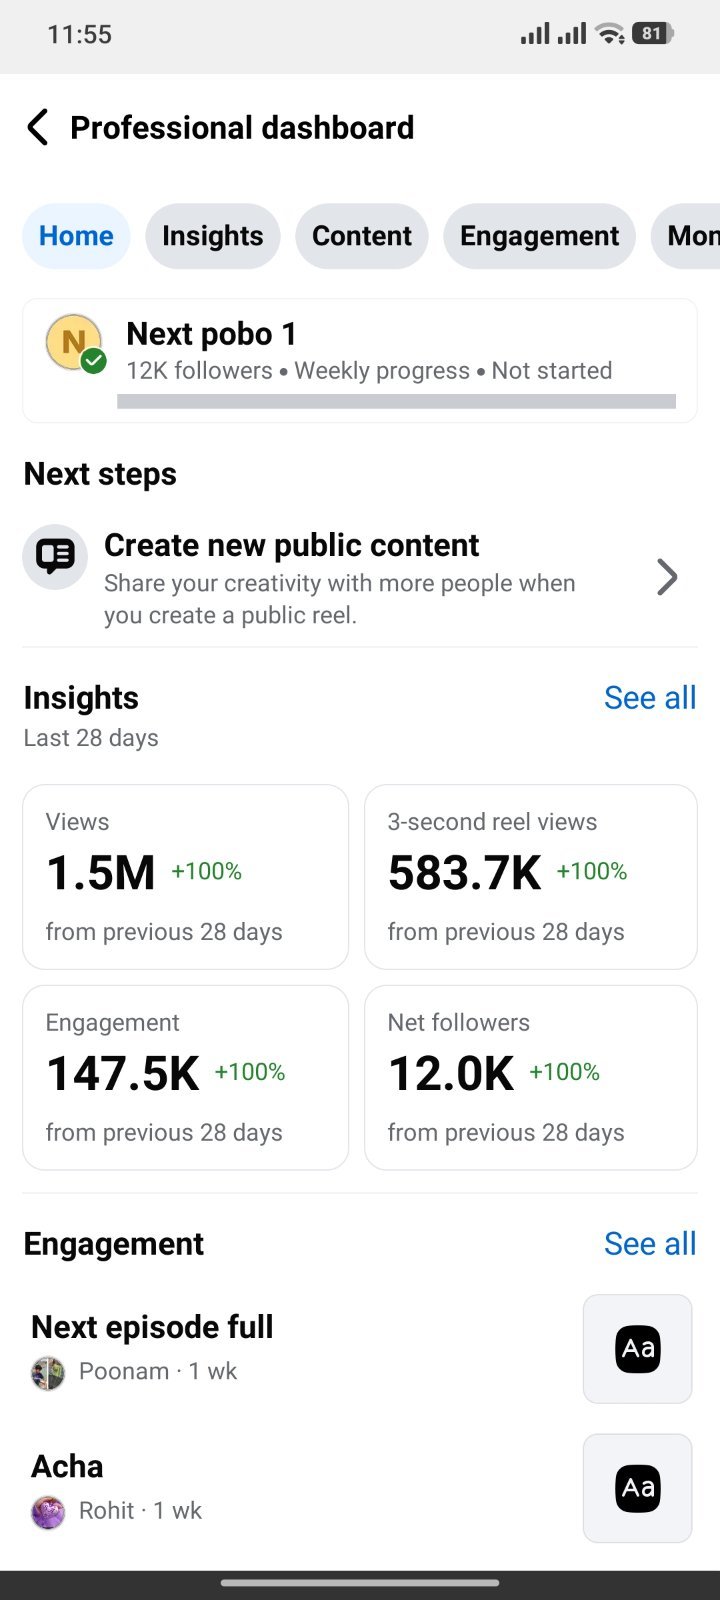
Task: Tap See all next to Insights
Action: coord(650,698)
